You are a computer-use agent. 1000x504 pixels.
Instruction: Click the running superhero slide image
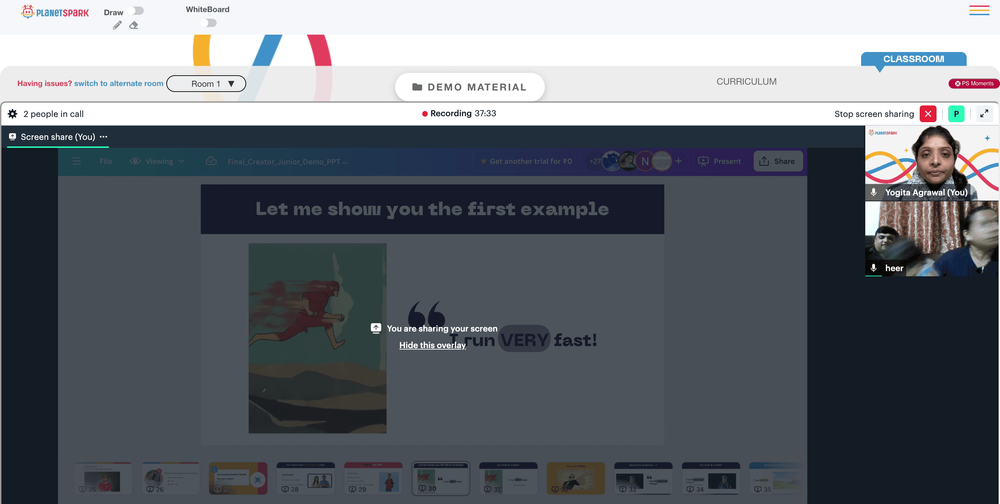(318, 338)
